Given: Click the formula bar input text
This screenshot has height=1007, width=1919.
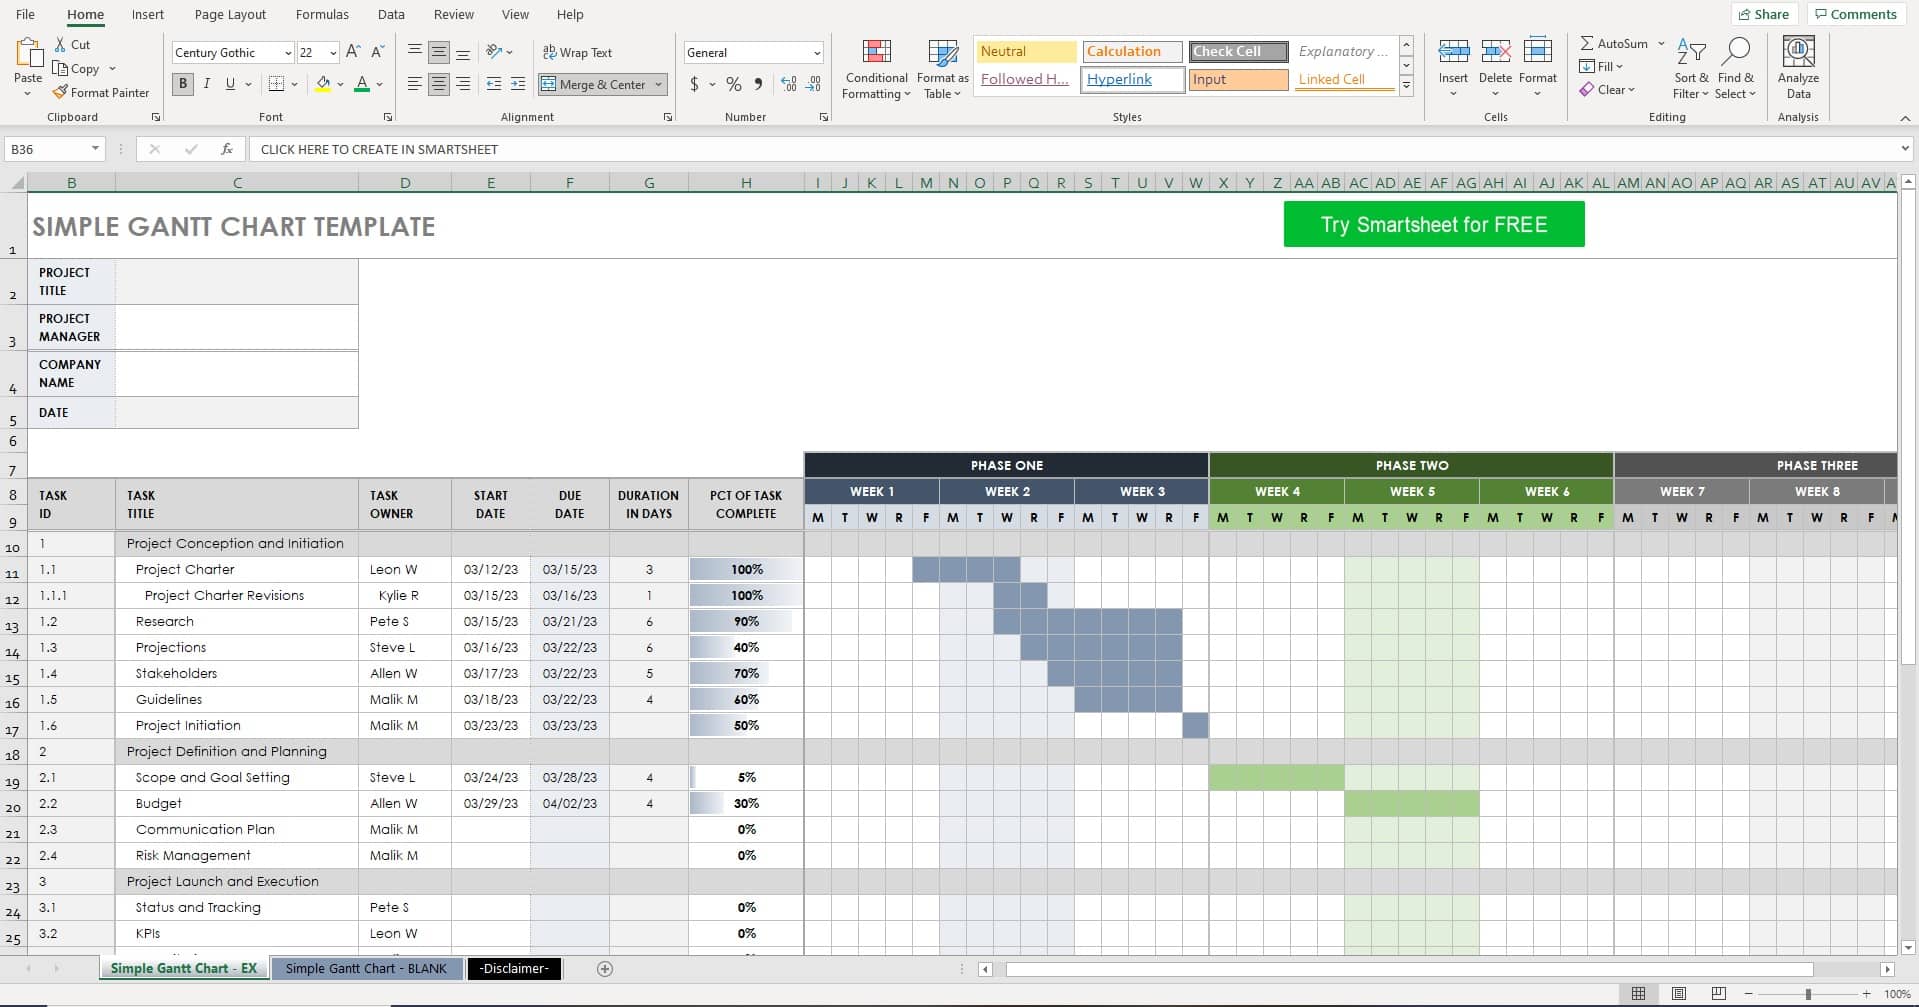Looking at the screenshot, I should (379, 149).
